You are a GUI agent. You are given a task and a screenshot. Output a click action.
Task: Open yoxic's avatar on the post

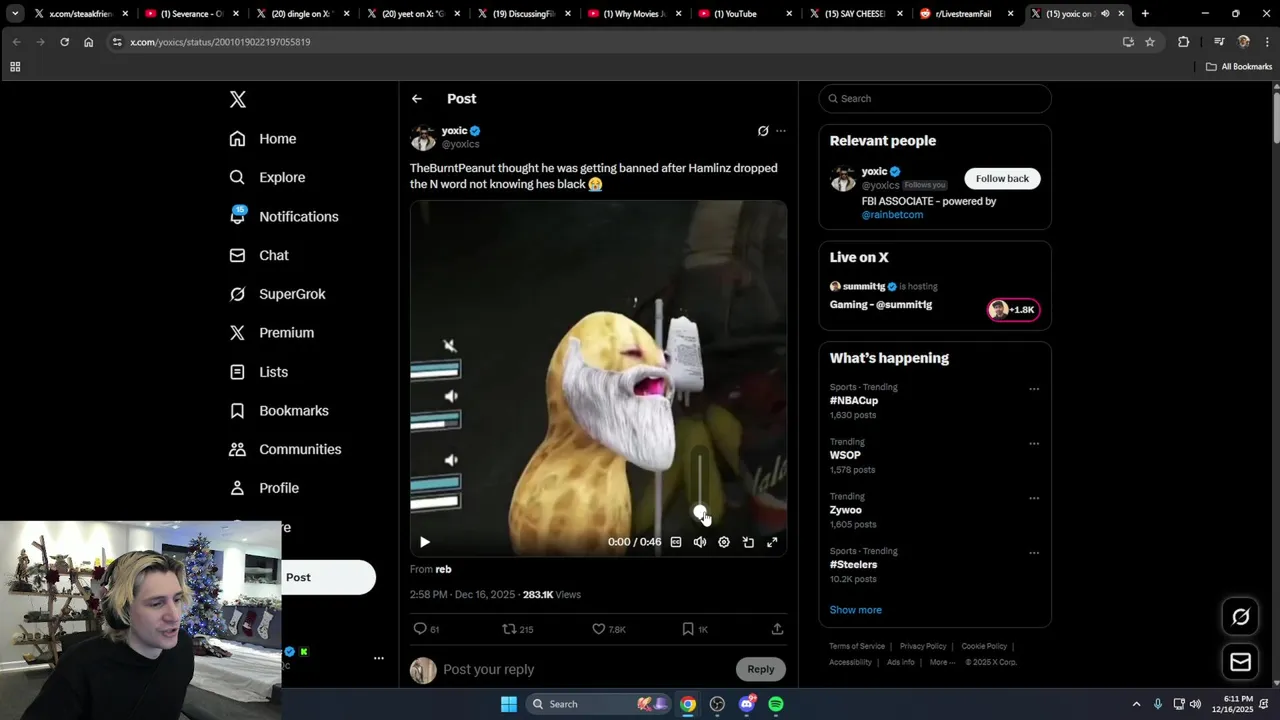click(423, 137)
